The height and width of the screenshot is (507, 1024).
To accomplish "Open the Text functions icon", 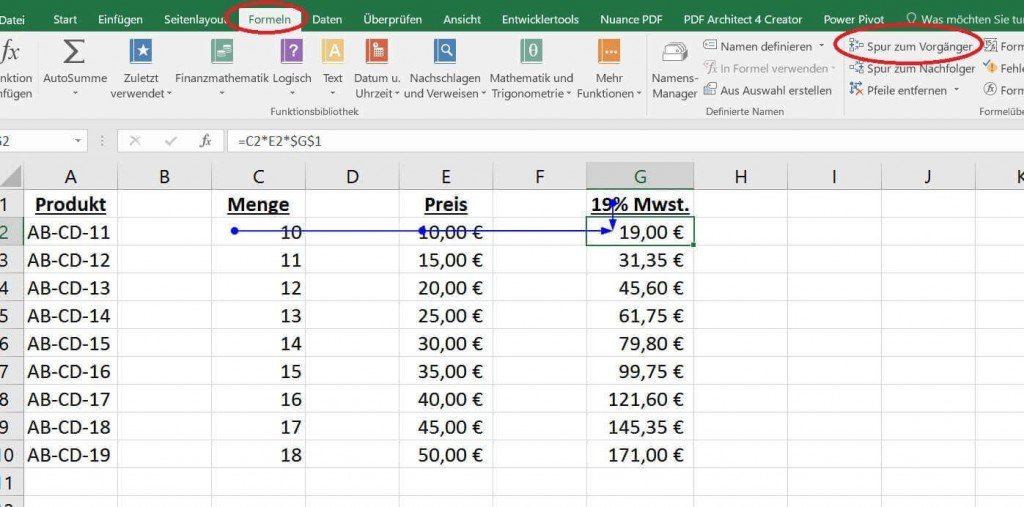I will 332,51.
